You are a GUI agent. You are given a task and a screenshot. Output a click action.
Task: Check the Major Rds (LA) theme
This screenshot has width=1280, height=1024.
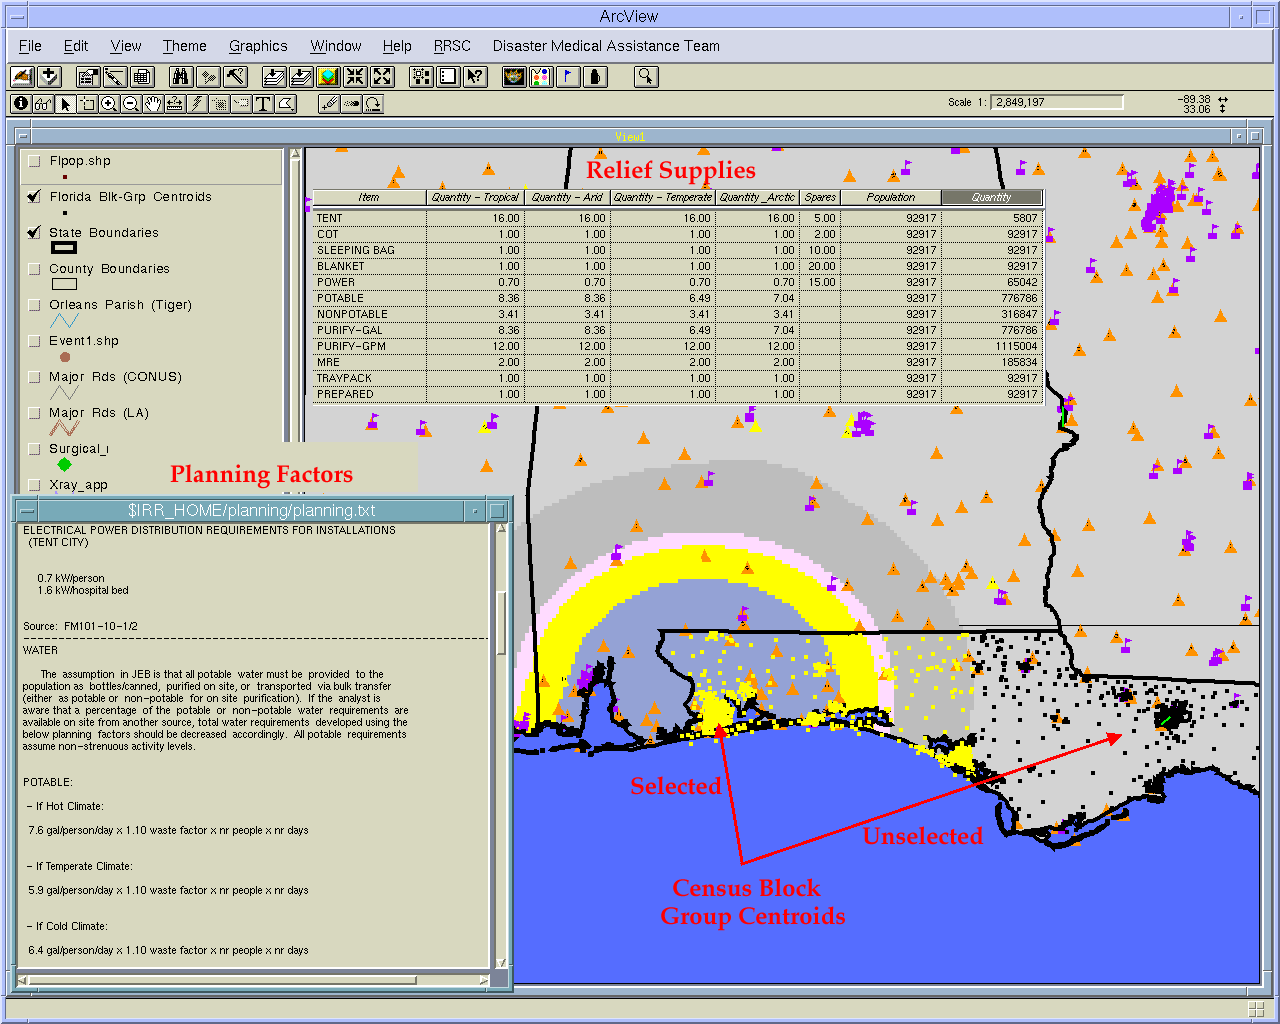pos(35,413)
